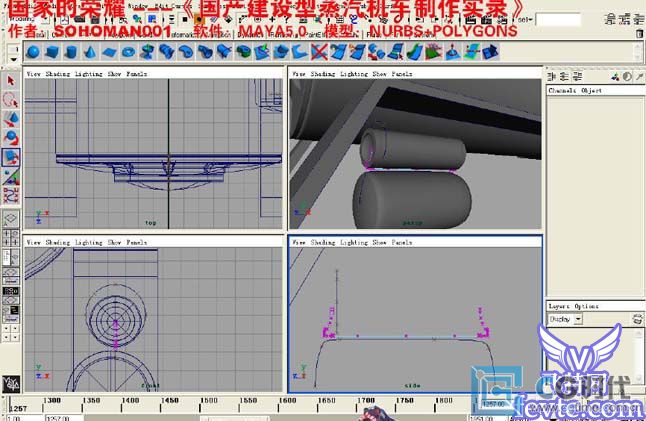
Task: Open the Object menu in channel box
Action: point(592,90)
